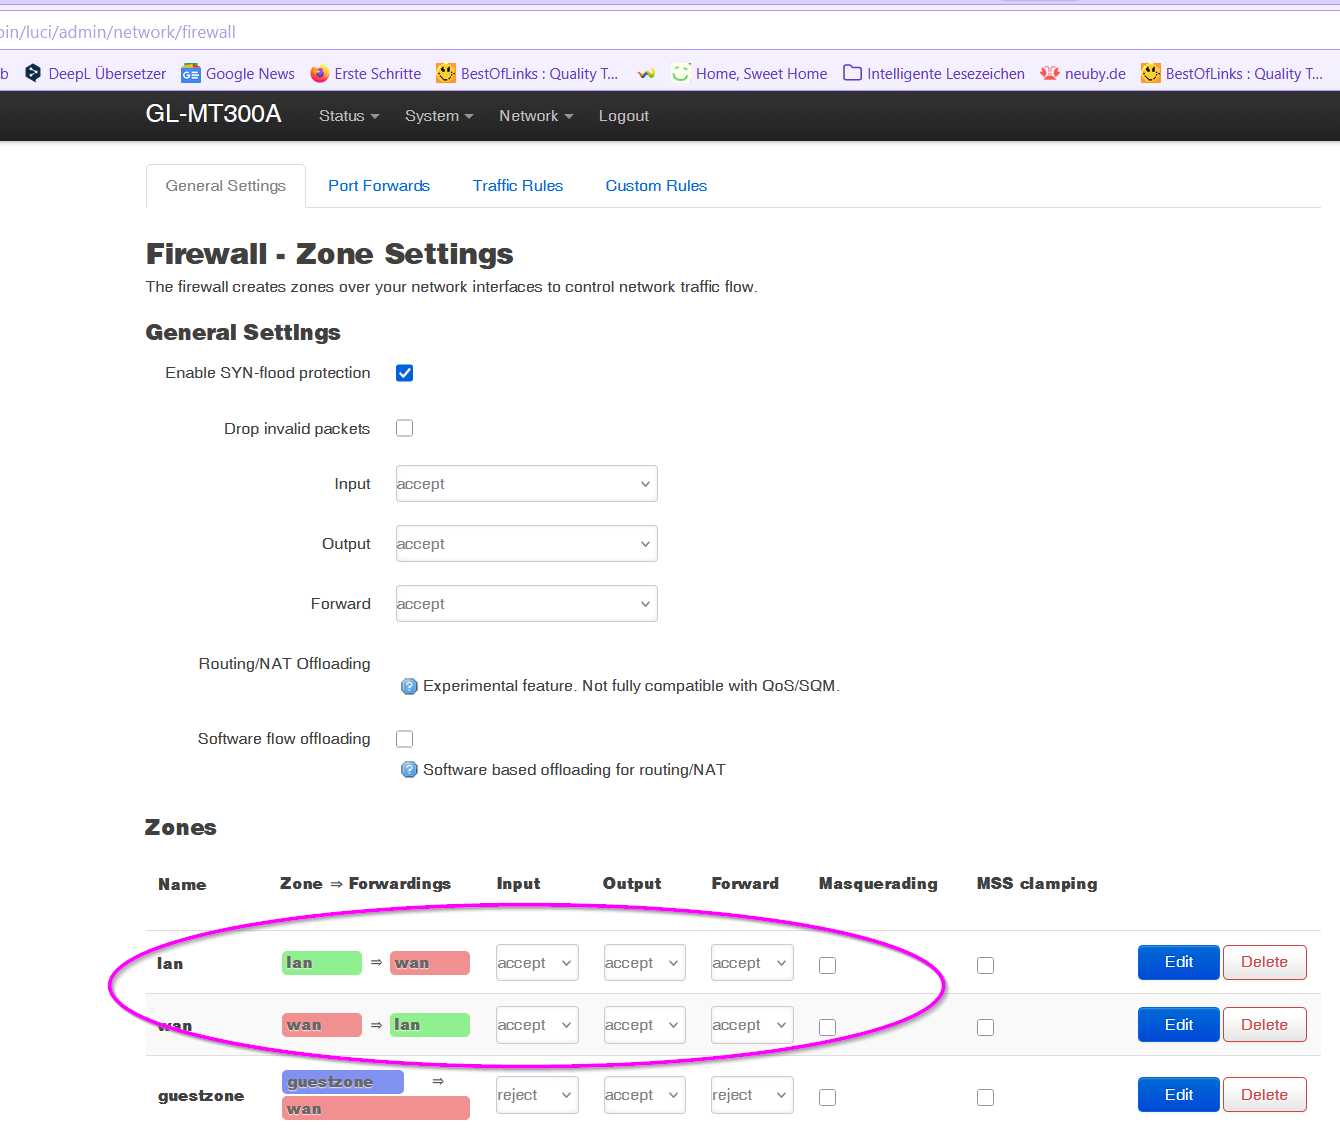Switch to the Port Forwards tab

click(379, 186)
